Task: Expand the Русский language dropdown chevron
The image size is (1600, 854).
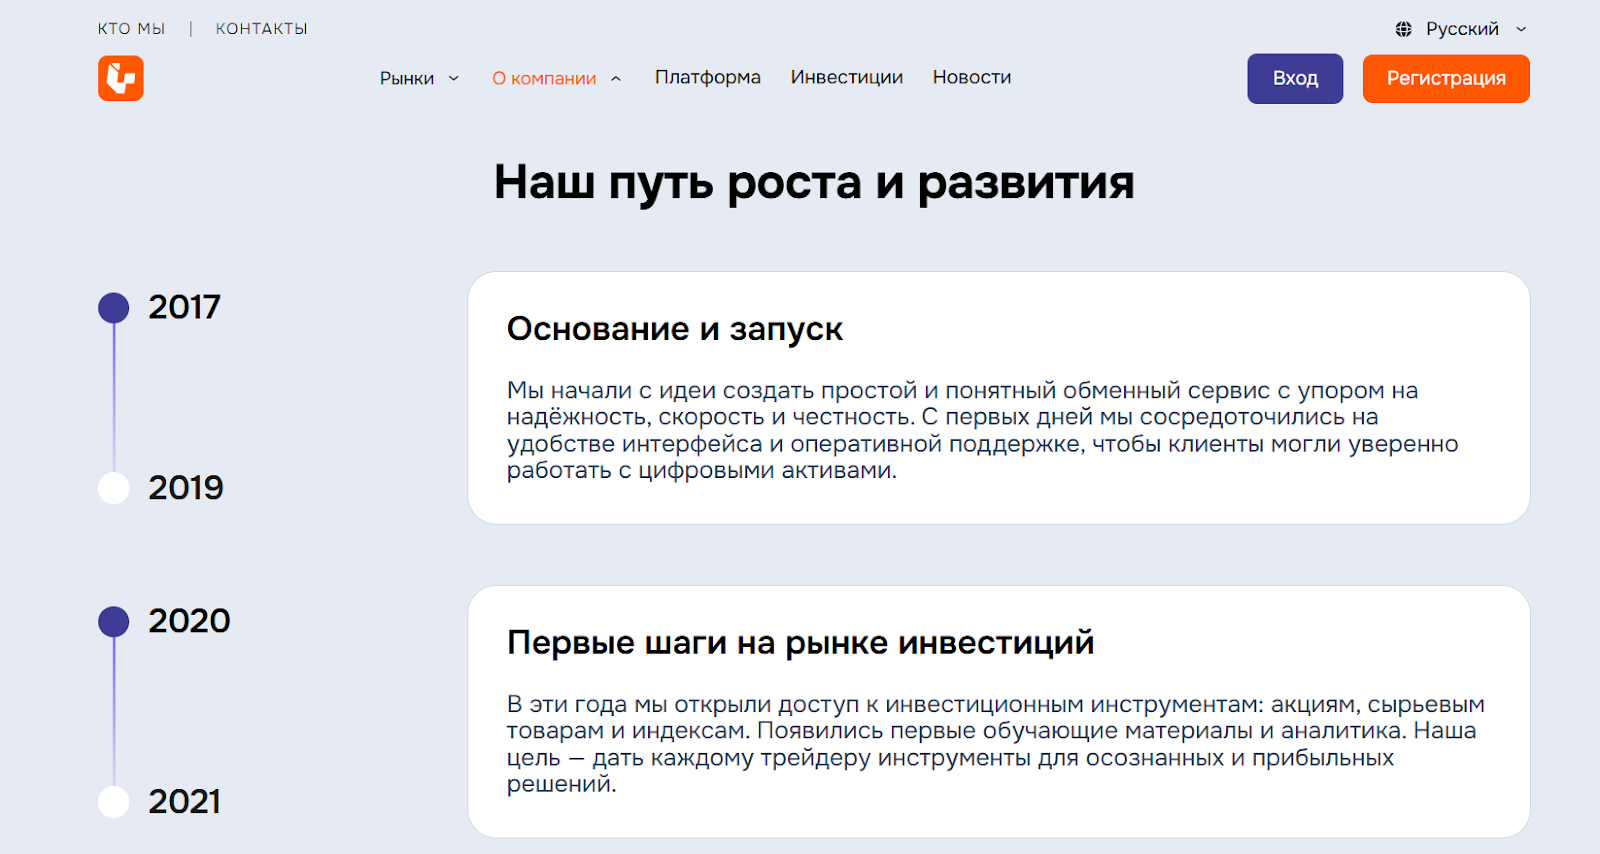Action: 1521,29
